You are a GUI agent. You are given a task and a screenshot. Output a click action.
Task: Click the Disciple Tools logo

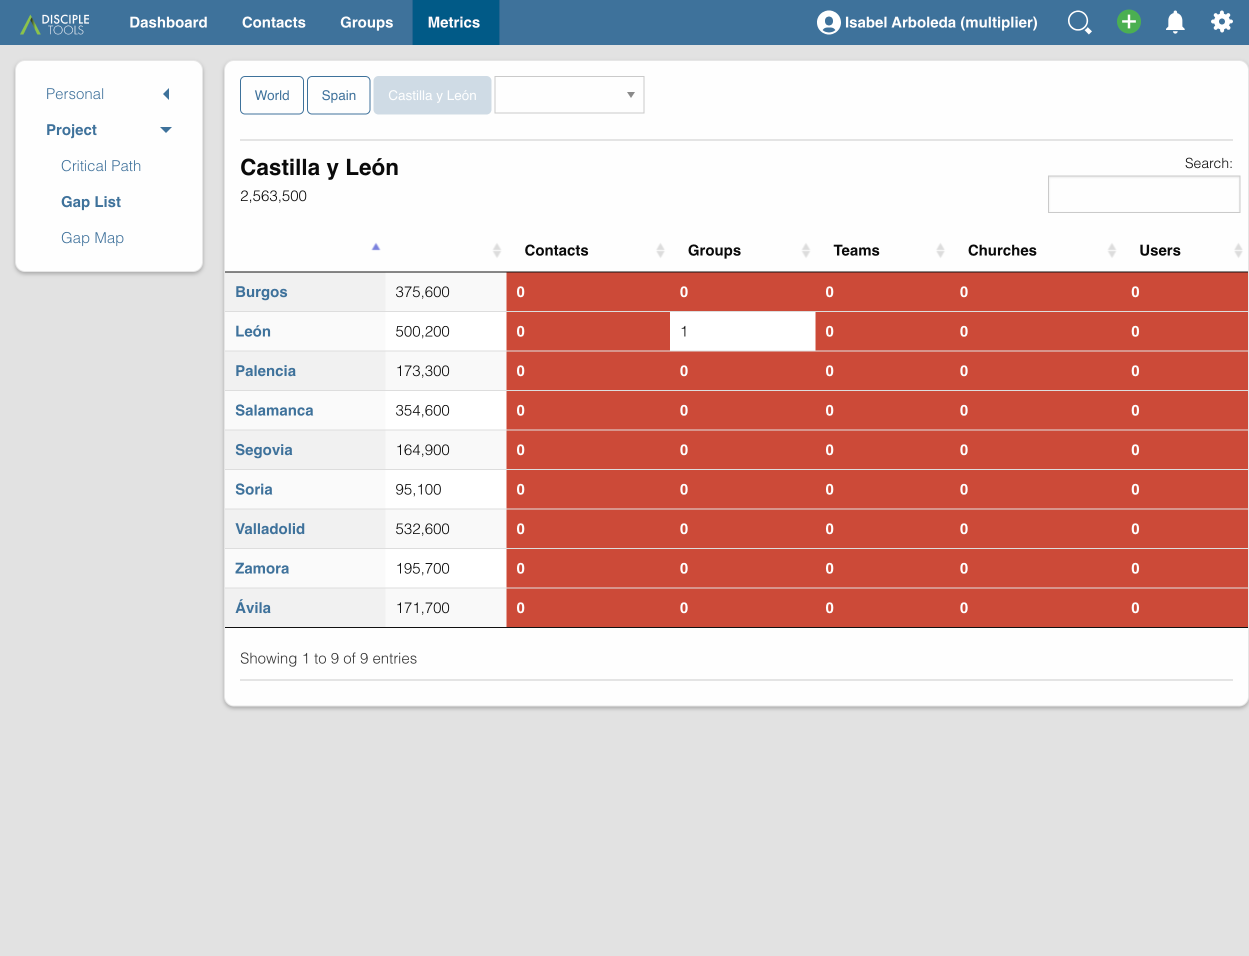[56, 23]
